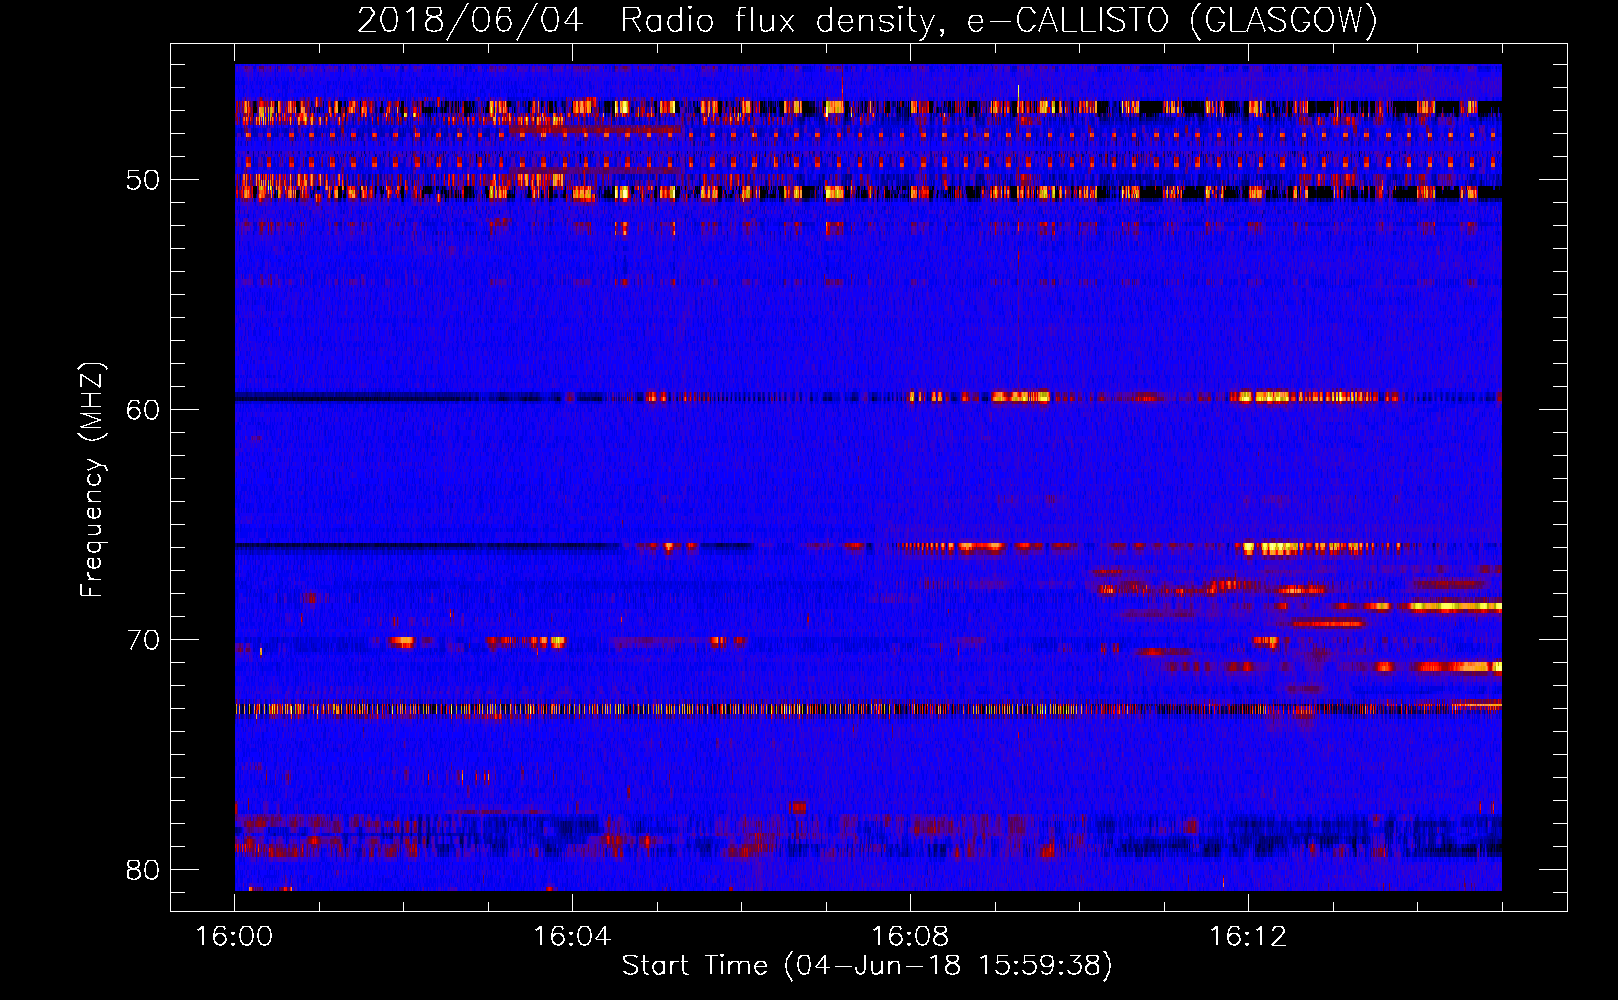Click the 80 MHz frequency tick label

143,870
